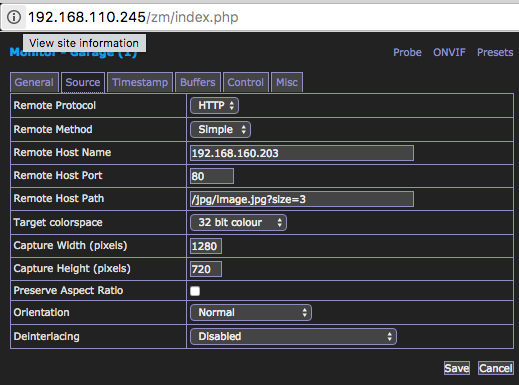The width and height of the screenshot is (519, 385).
Task: Open the Target colorspace dropdown
Action: tap(238, 222)
